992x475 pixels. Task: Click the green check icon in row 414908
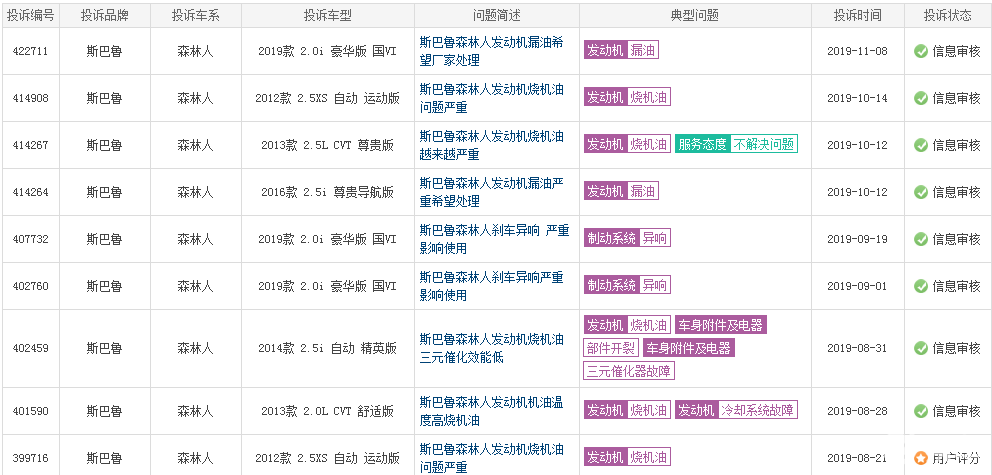coord(921,98)
